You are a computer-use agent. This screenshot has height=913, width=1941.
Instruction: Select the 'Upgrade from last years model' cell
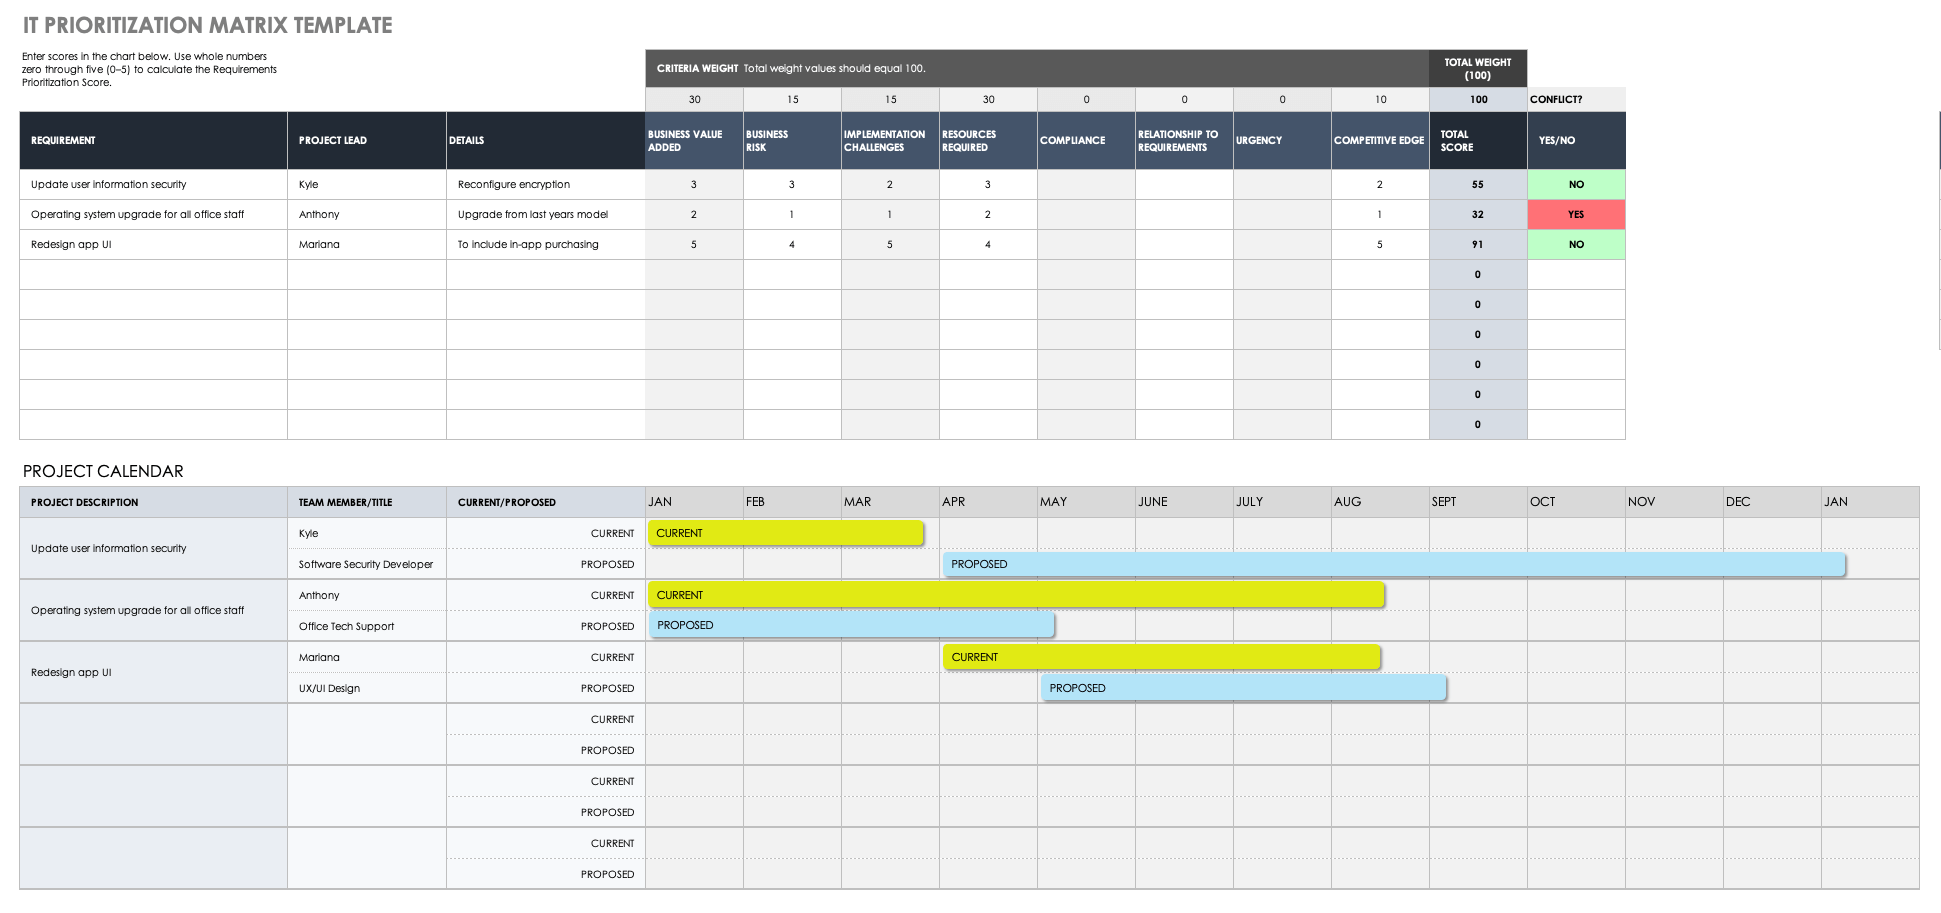point(545,214)
